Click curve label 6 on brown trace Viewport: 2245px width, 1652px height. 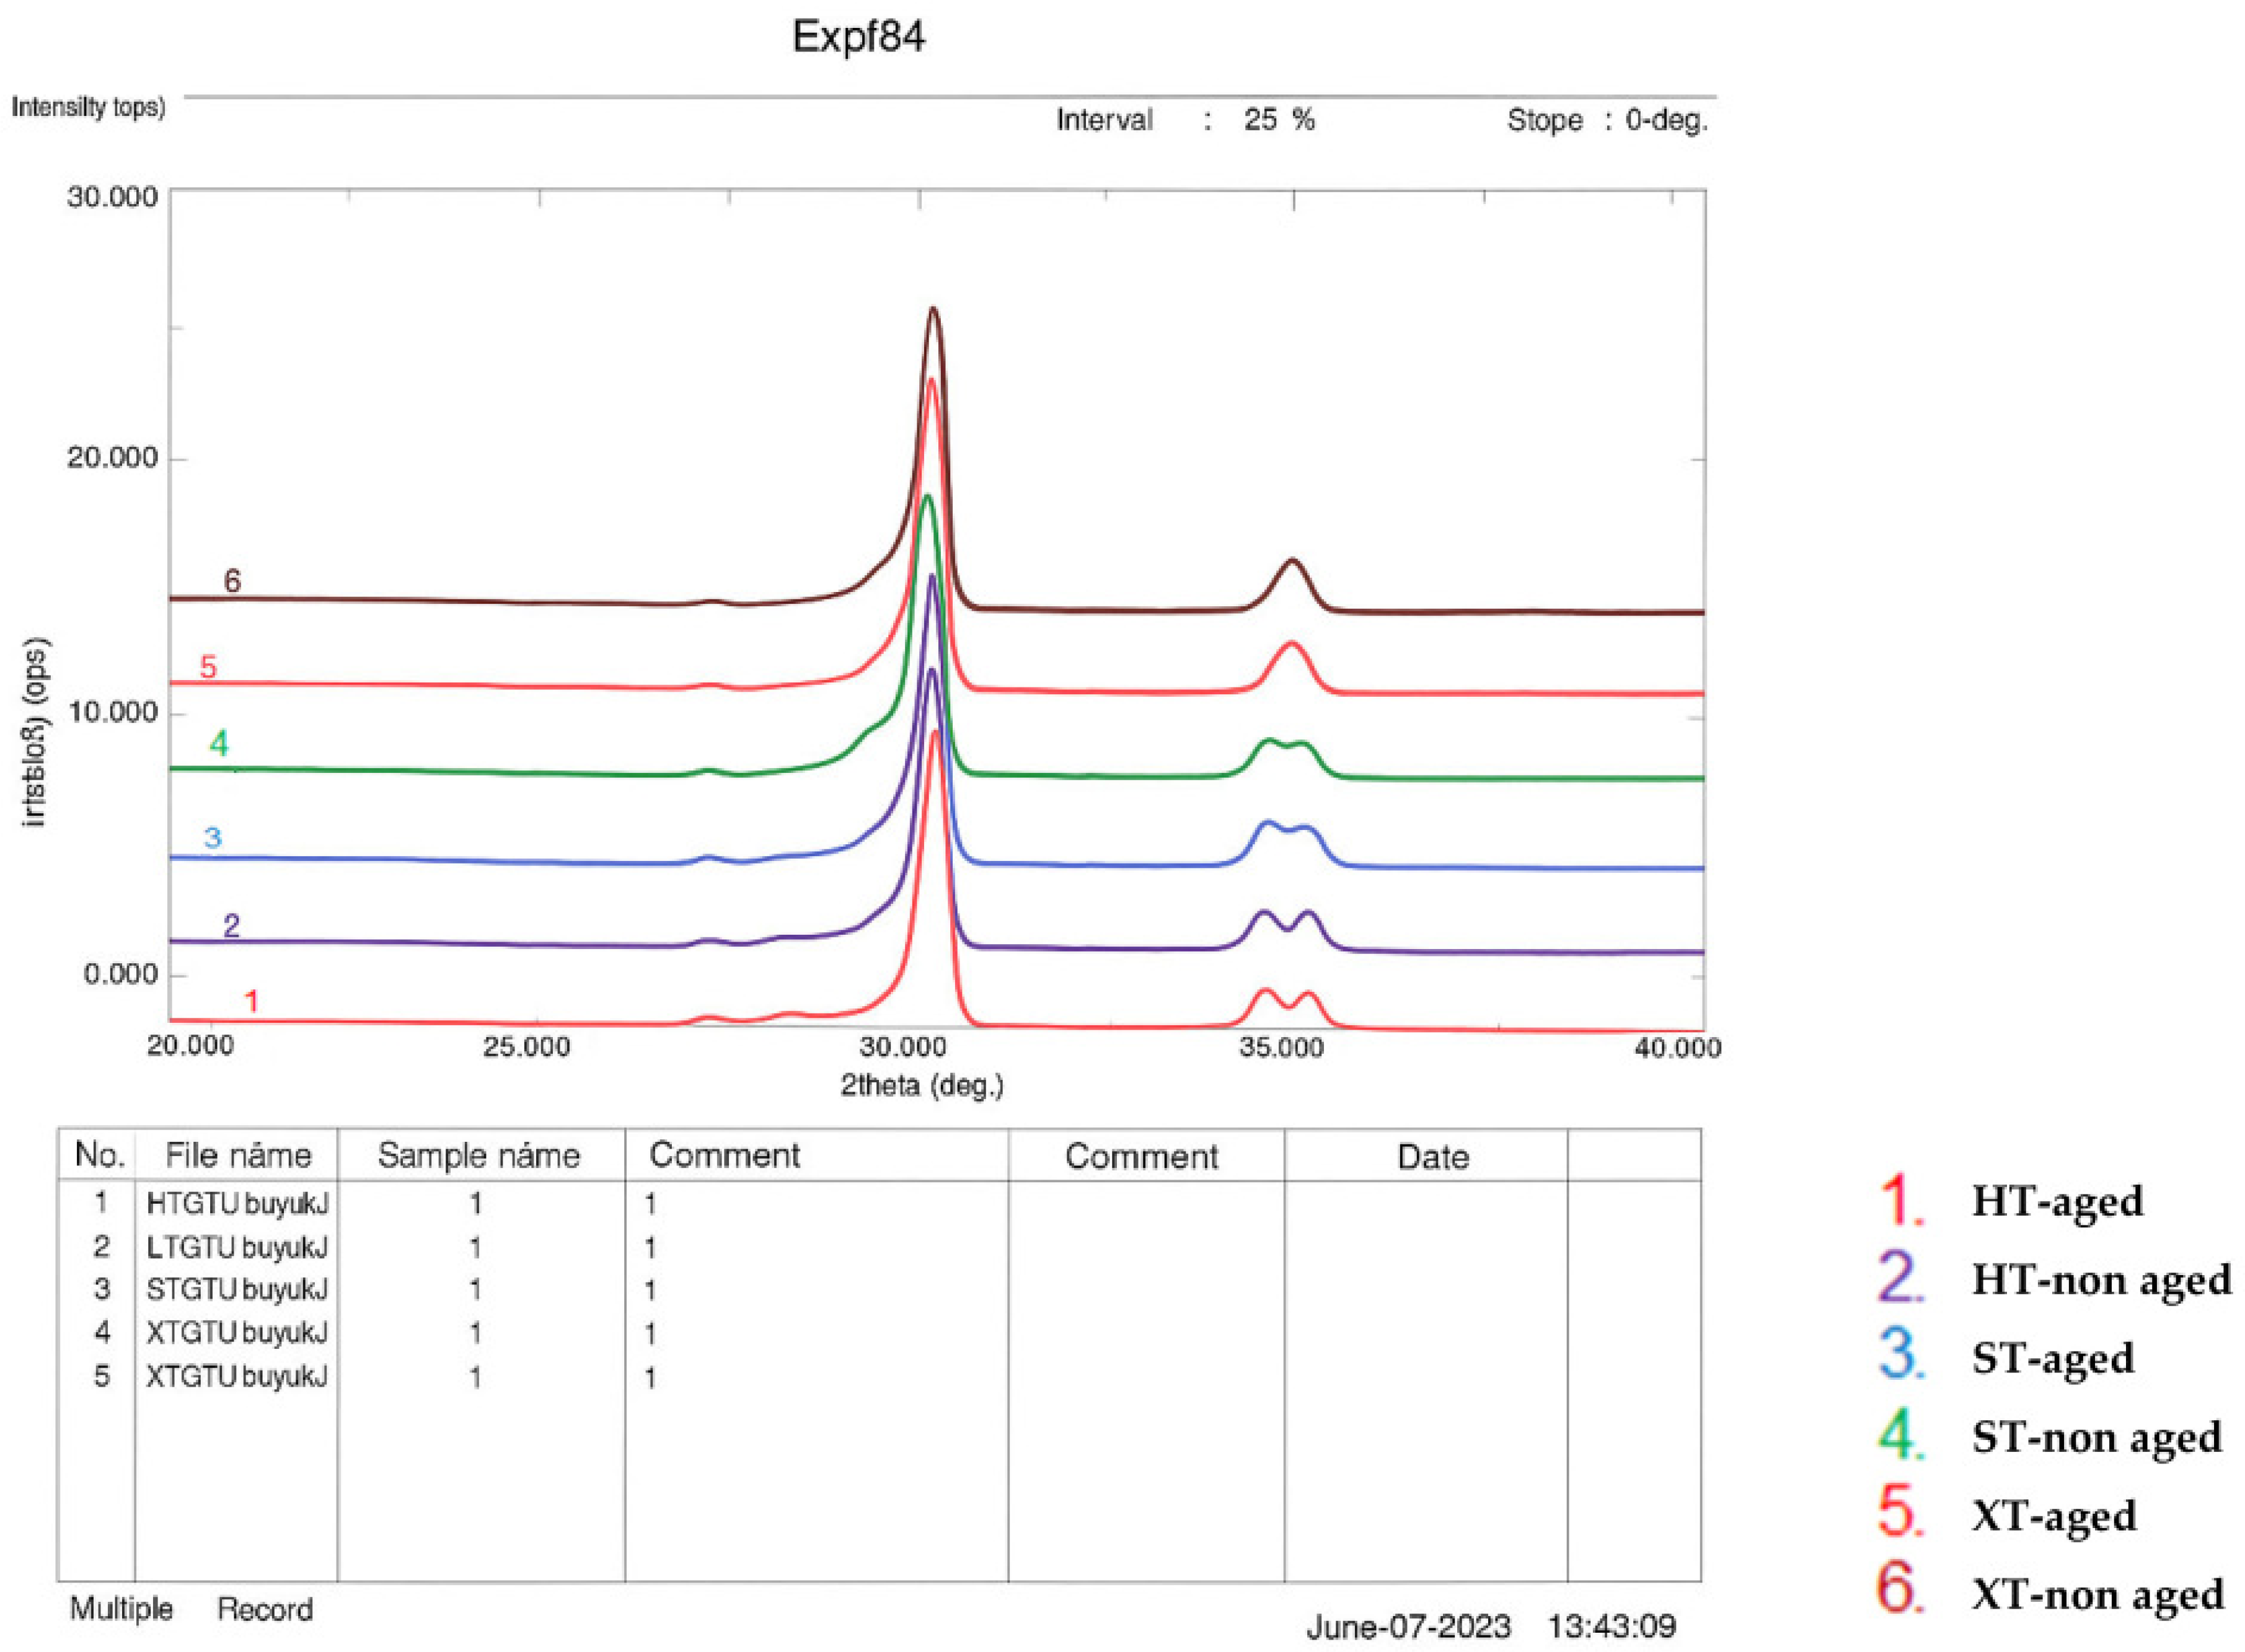coord(232,581)
